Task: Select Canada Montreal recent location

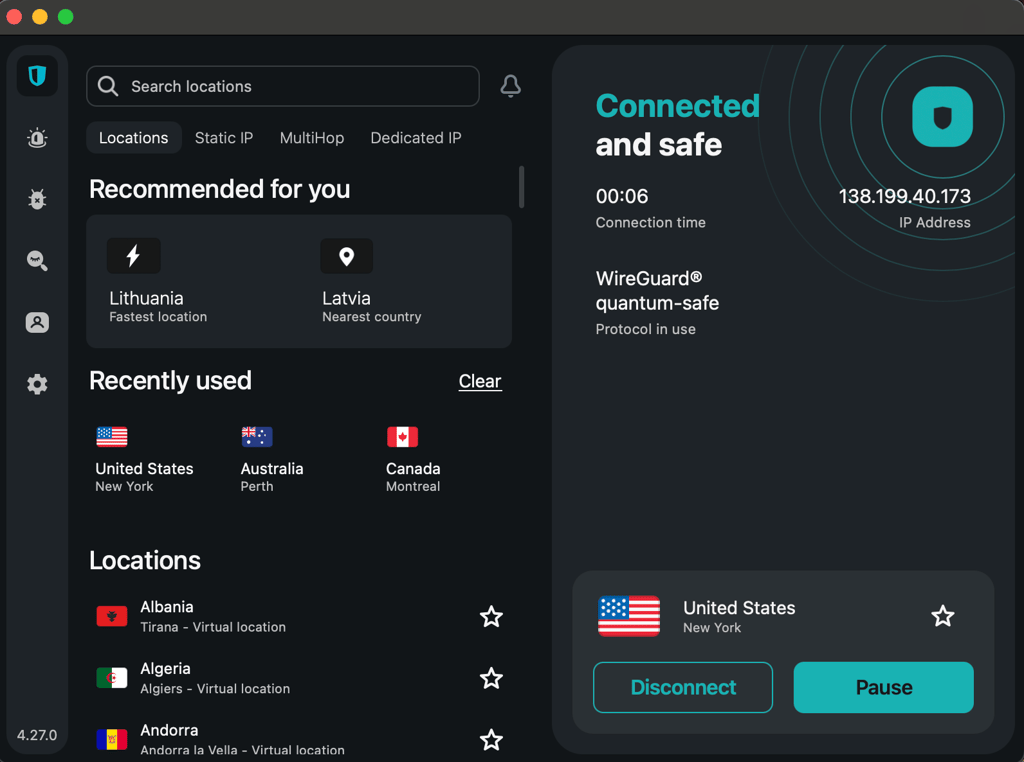Action: 413,460
